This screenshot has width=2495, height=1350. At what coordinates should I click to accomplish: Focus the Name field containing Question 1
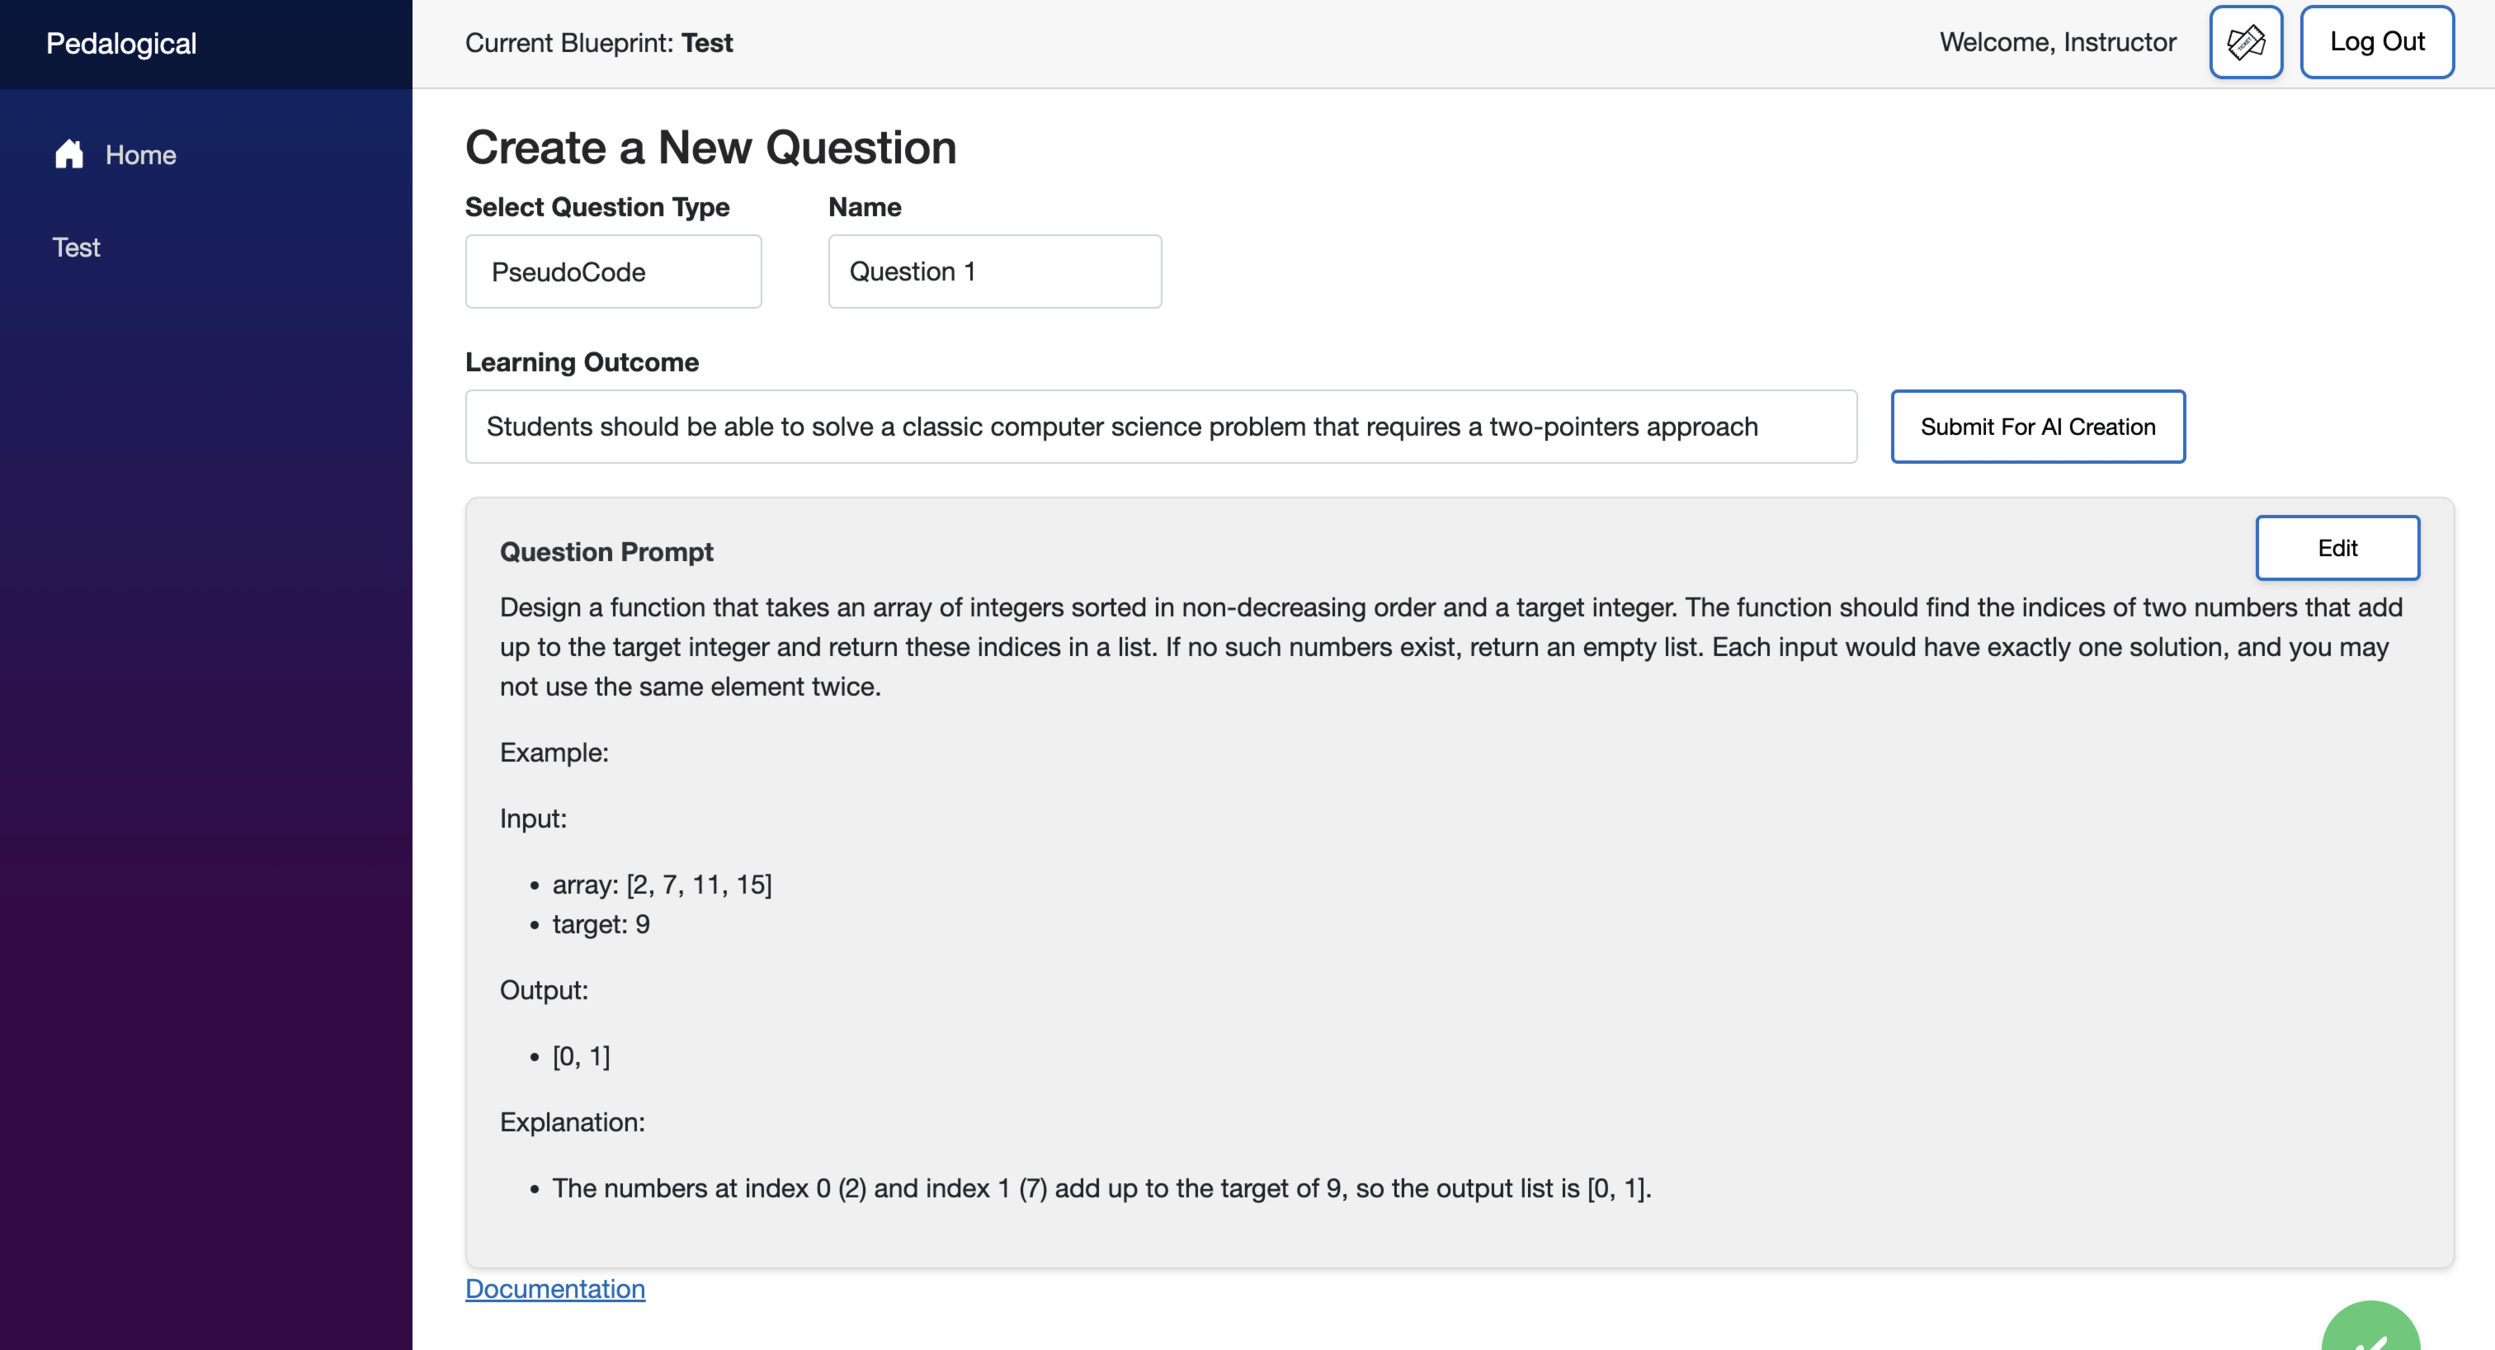click(x=994, y=271)
